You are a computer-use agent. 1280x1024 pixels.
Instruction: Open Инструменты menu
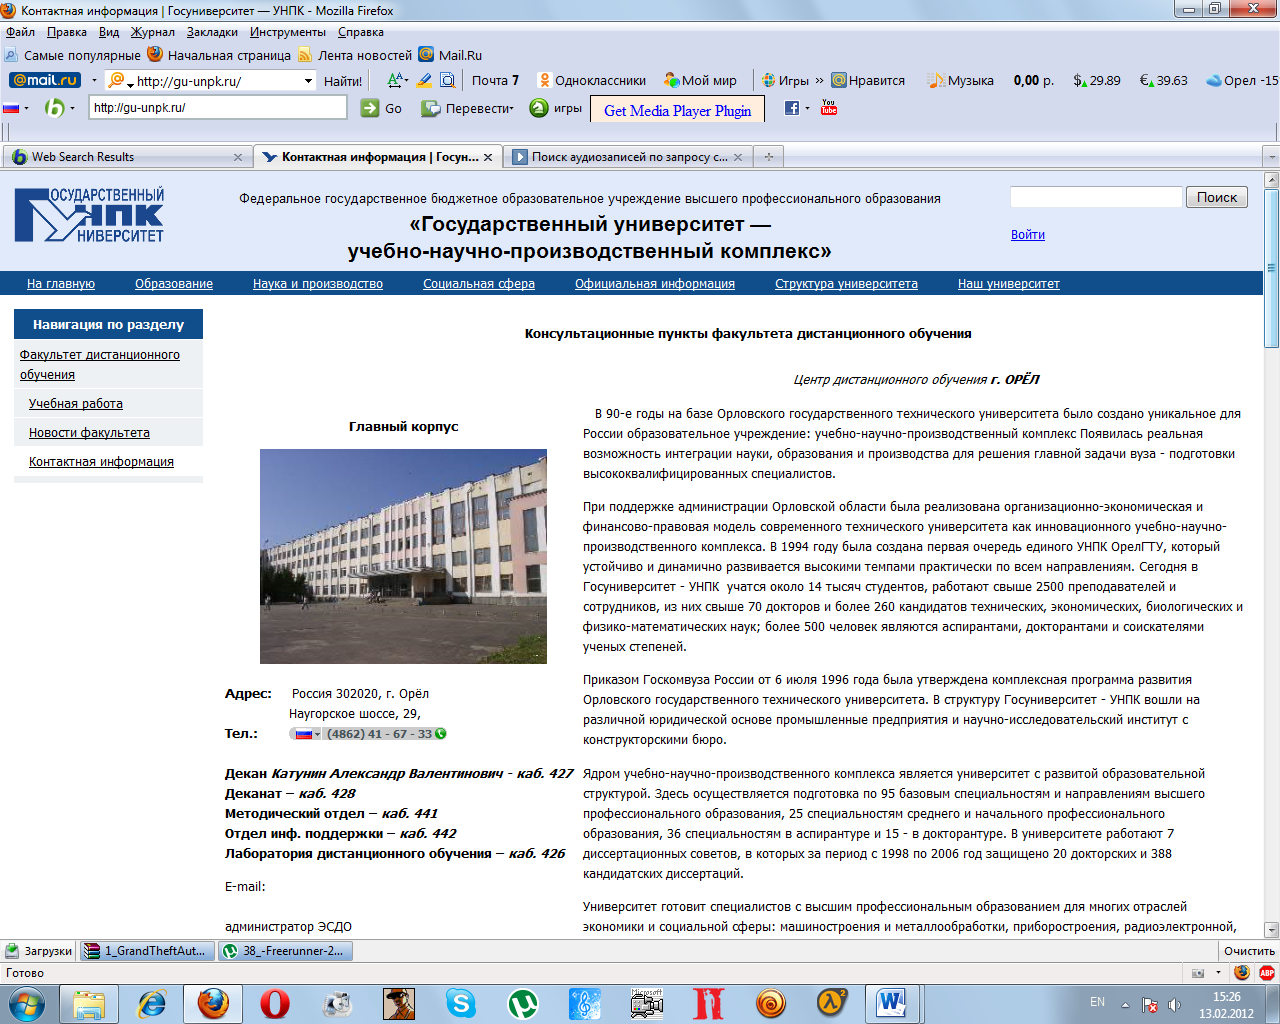288,32
